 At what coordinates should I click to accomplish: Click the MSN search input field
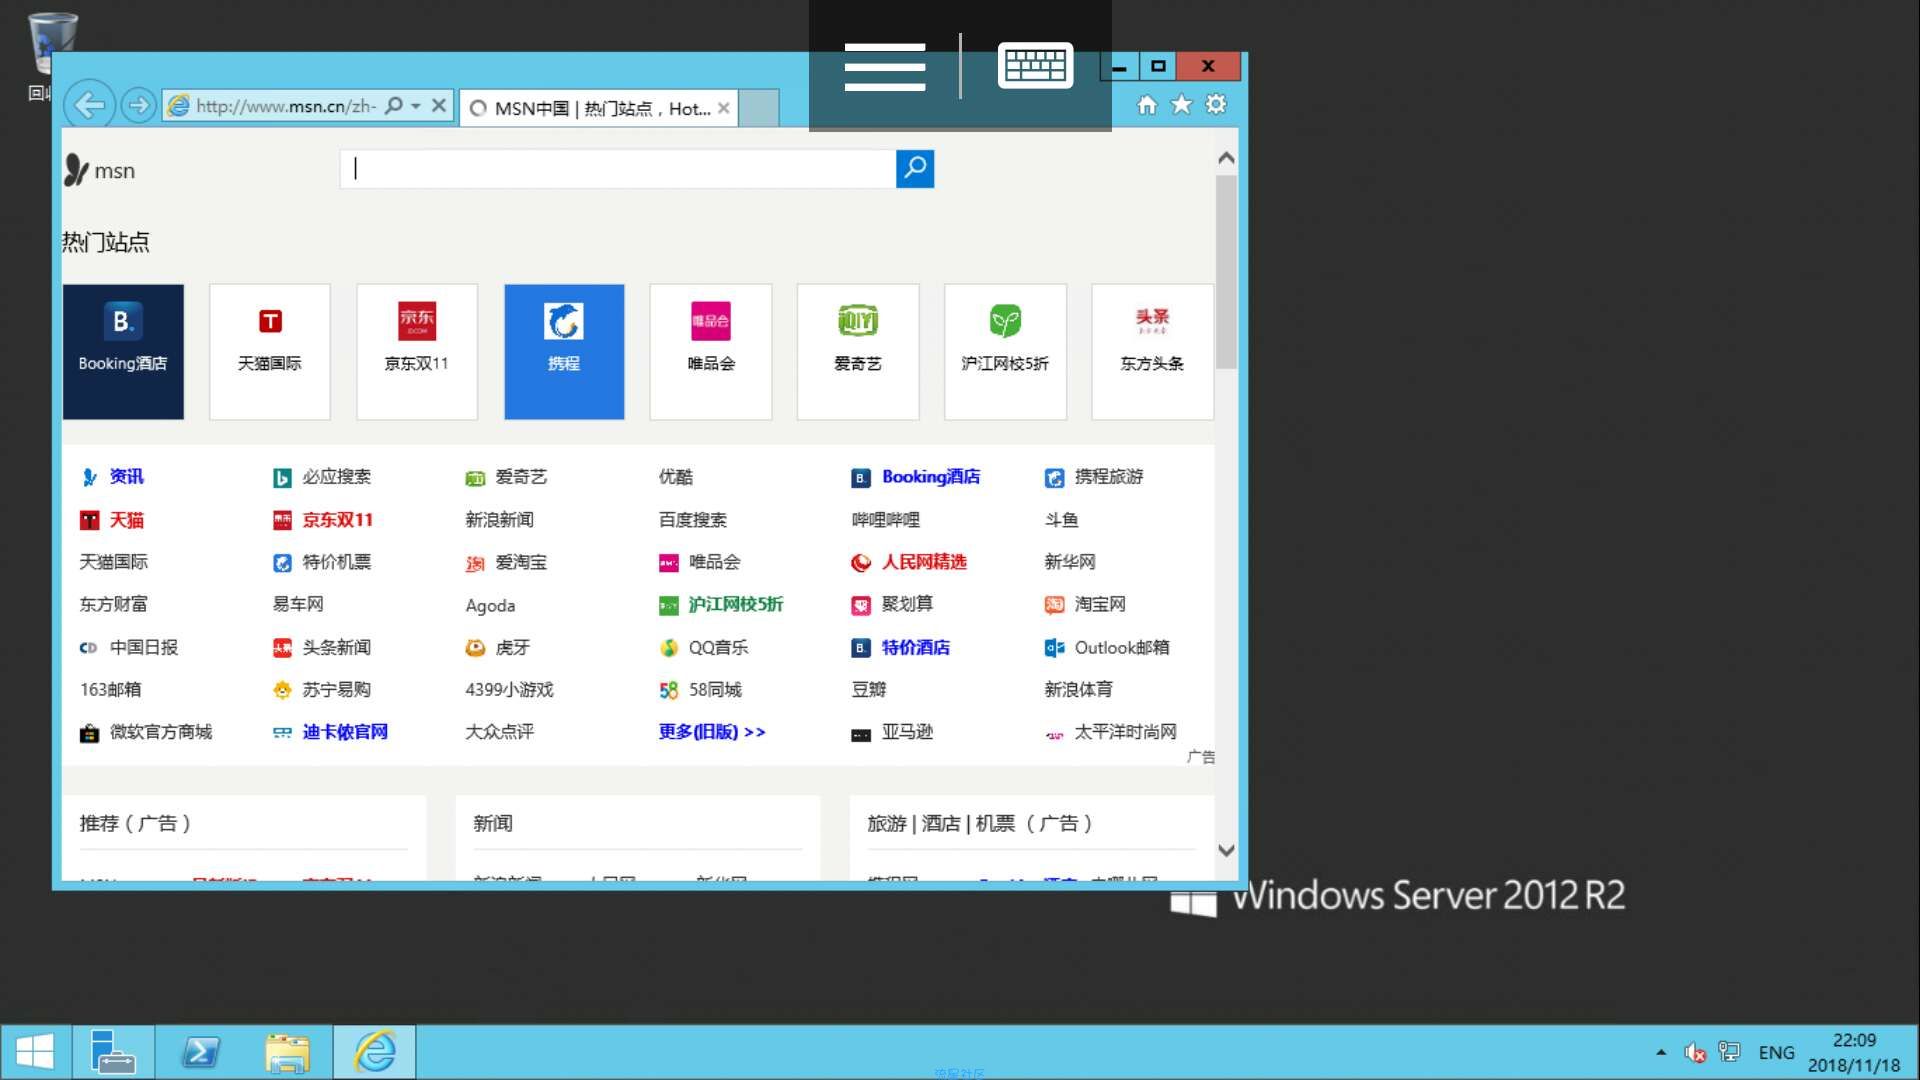point(618,169)
